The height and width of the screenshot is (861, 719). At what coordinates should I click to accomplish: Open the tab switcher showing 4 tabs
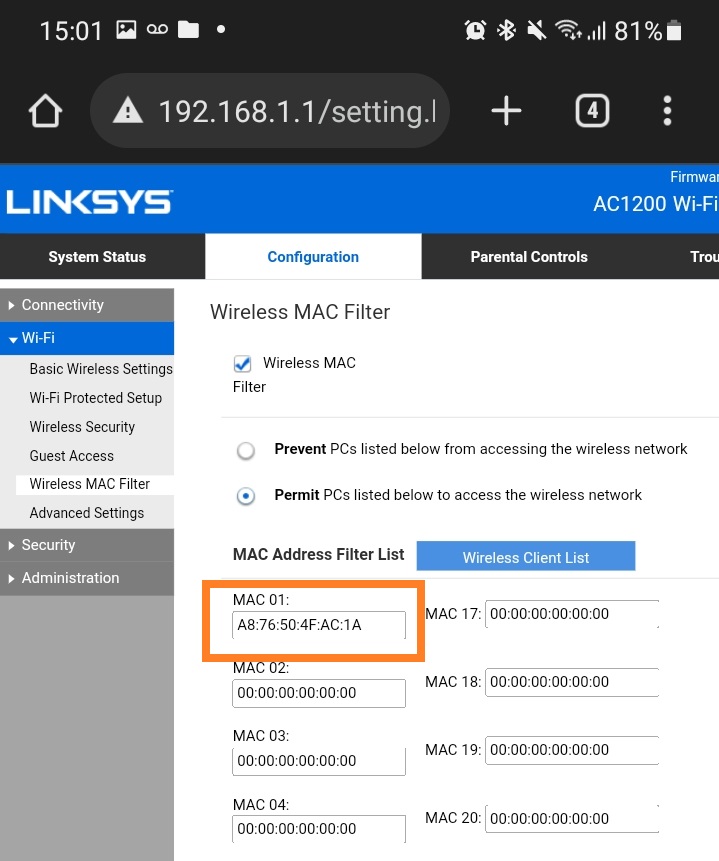592,111
